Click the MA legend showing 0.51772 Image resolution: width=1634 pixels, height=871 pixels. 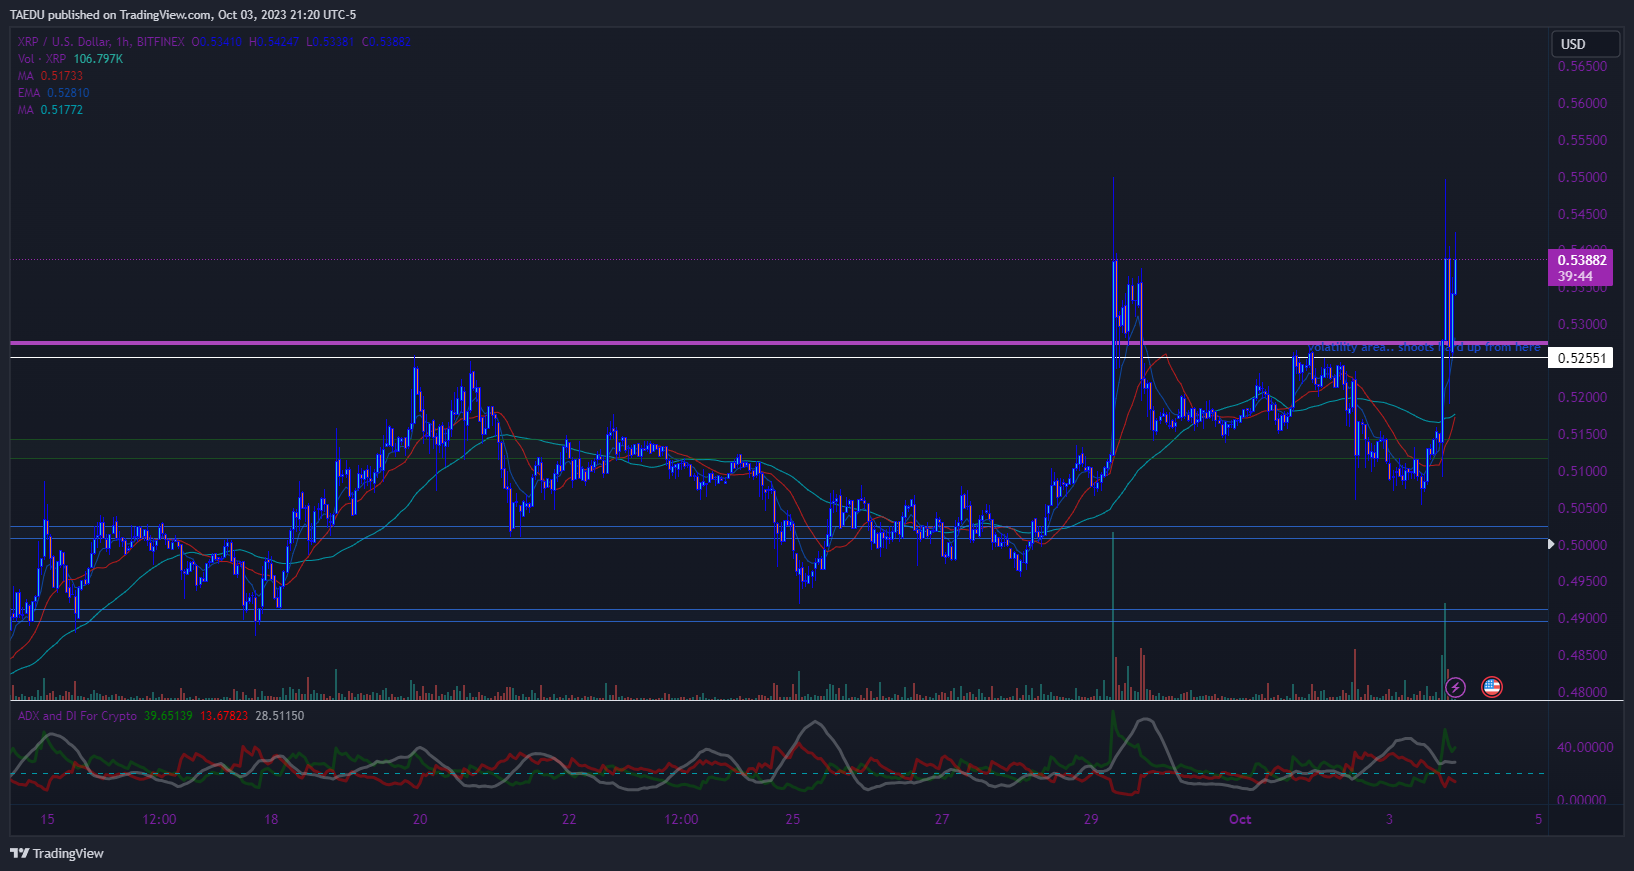tap(50, 110)
